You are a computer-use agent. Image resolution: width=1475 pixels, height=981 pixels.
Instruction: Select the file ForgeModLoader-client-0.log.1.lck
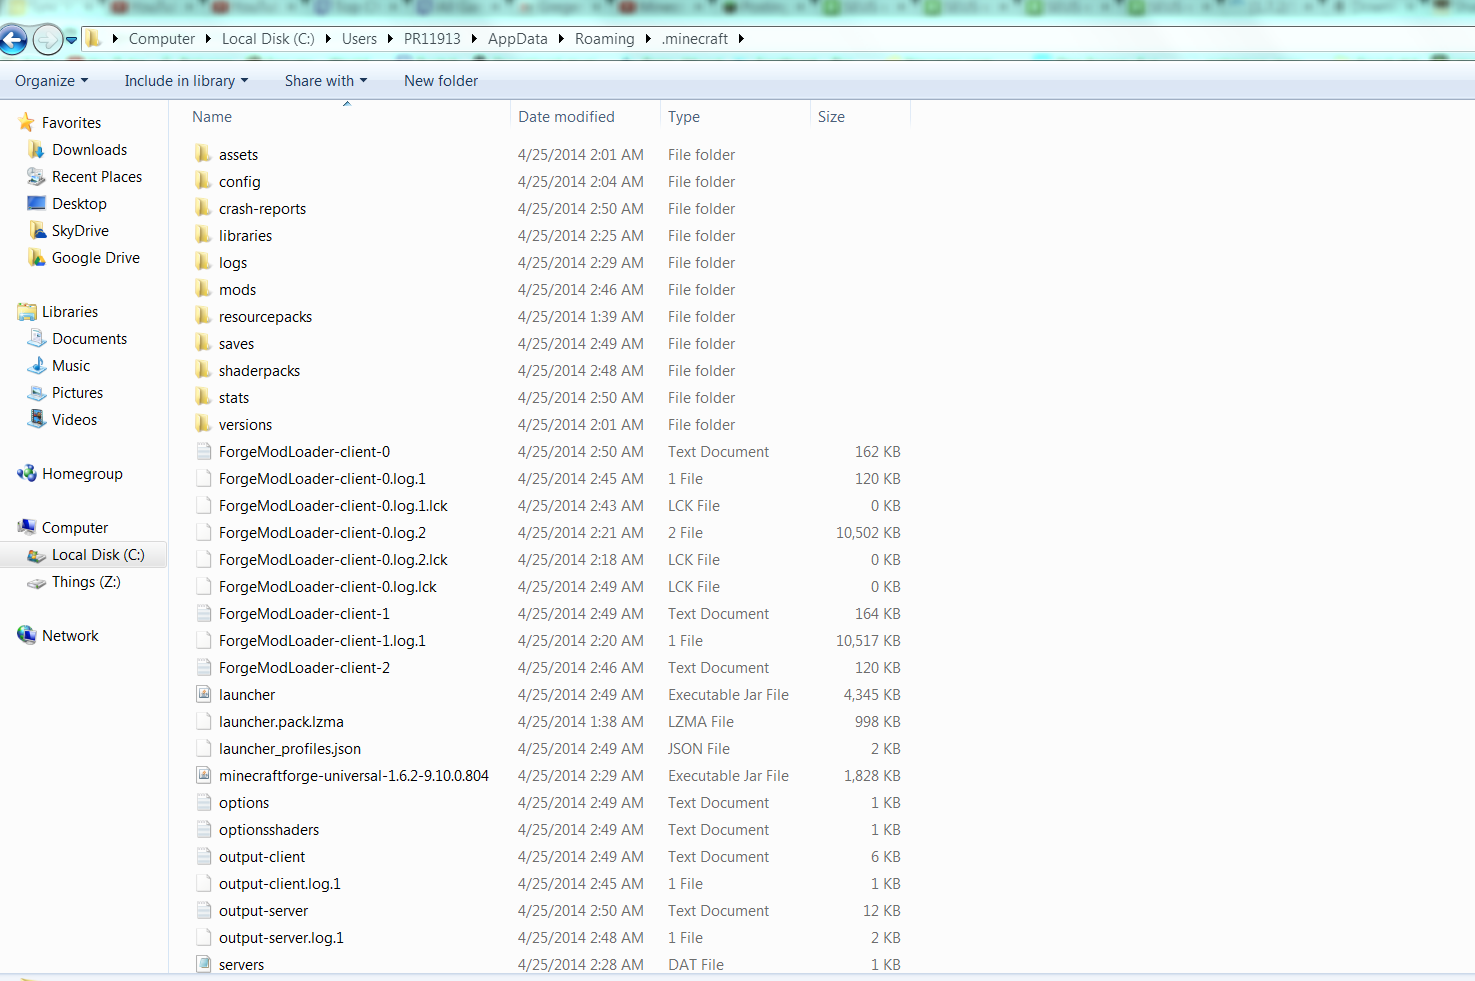pyautogui.click(x=333, y=506)
